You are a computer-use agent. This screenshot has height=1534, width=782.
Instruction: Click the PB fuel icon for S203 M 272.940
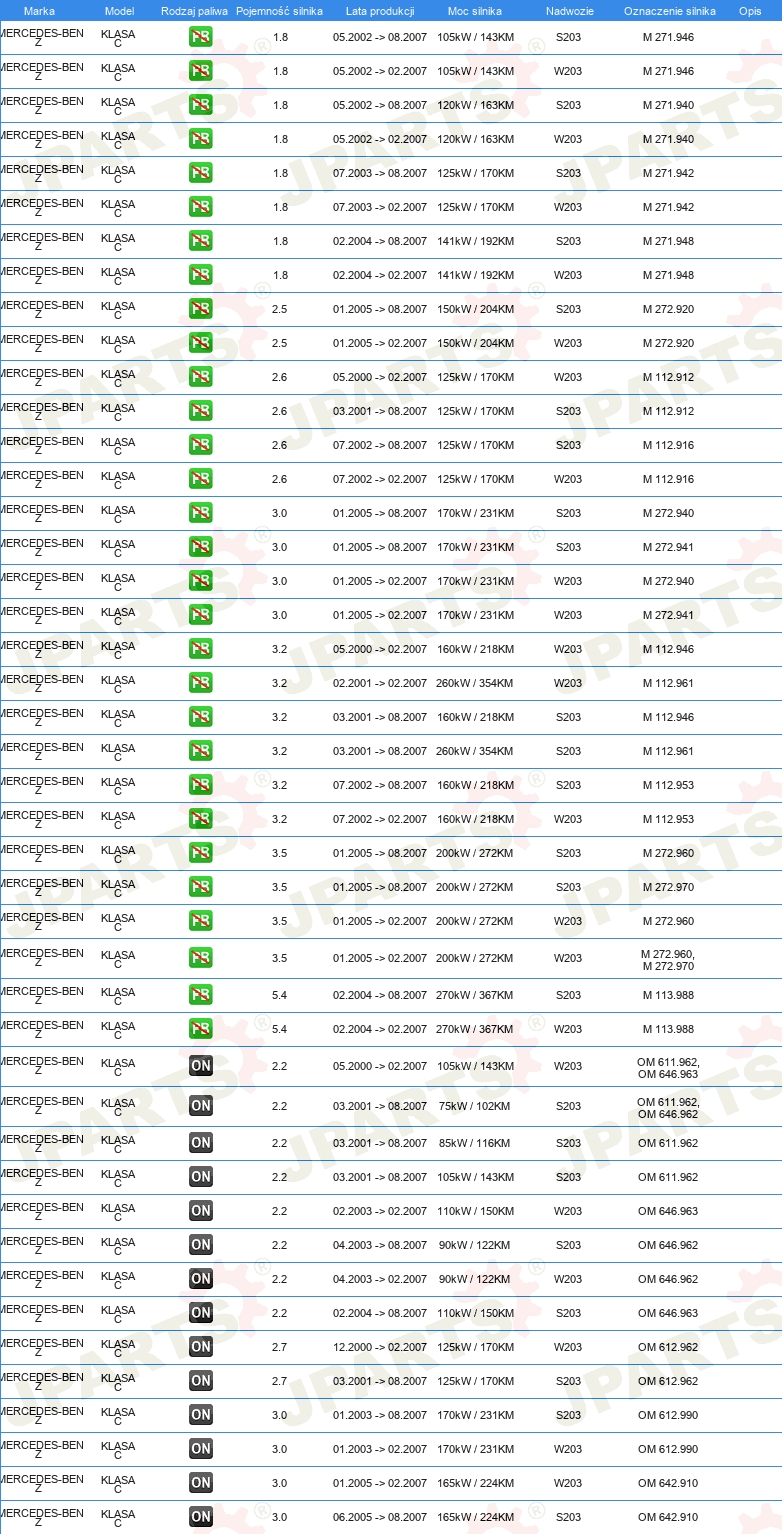point(201,513)
